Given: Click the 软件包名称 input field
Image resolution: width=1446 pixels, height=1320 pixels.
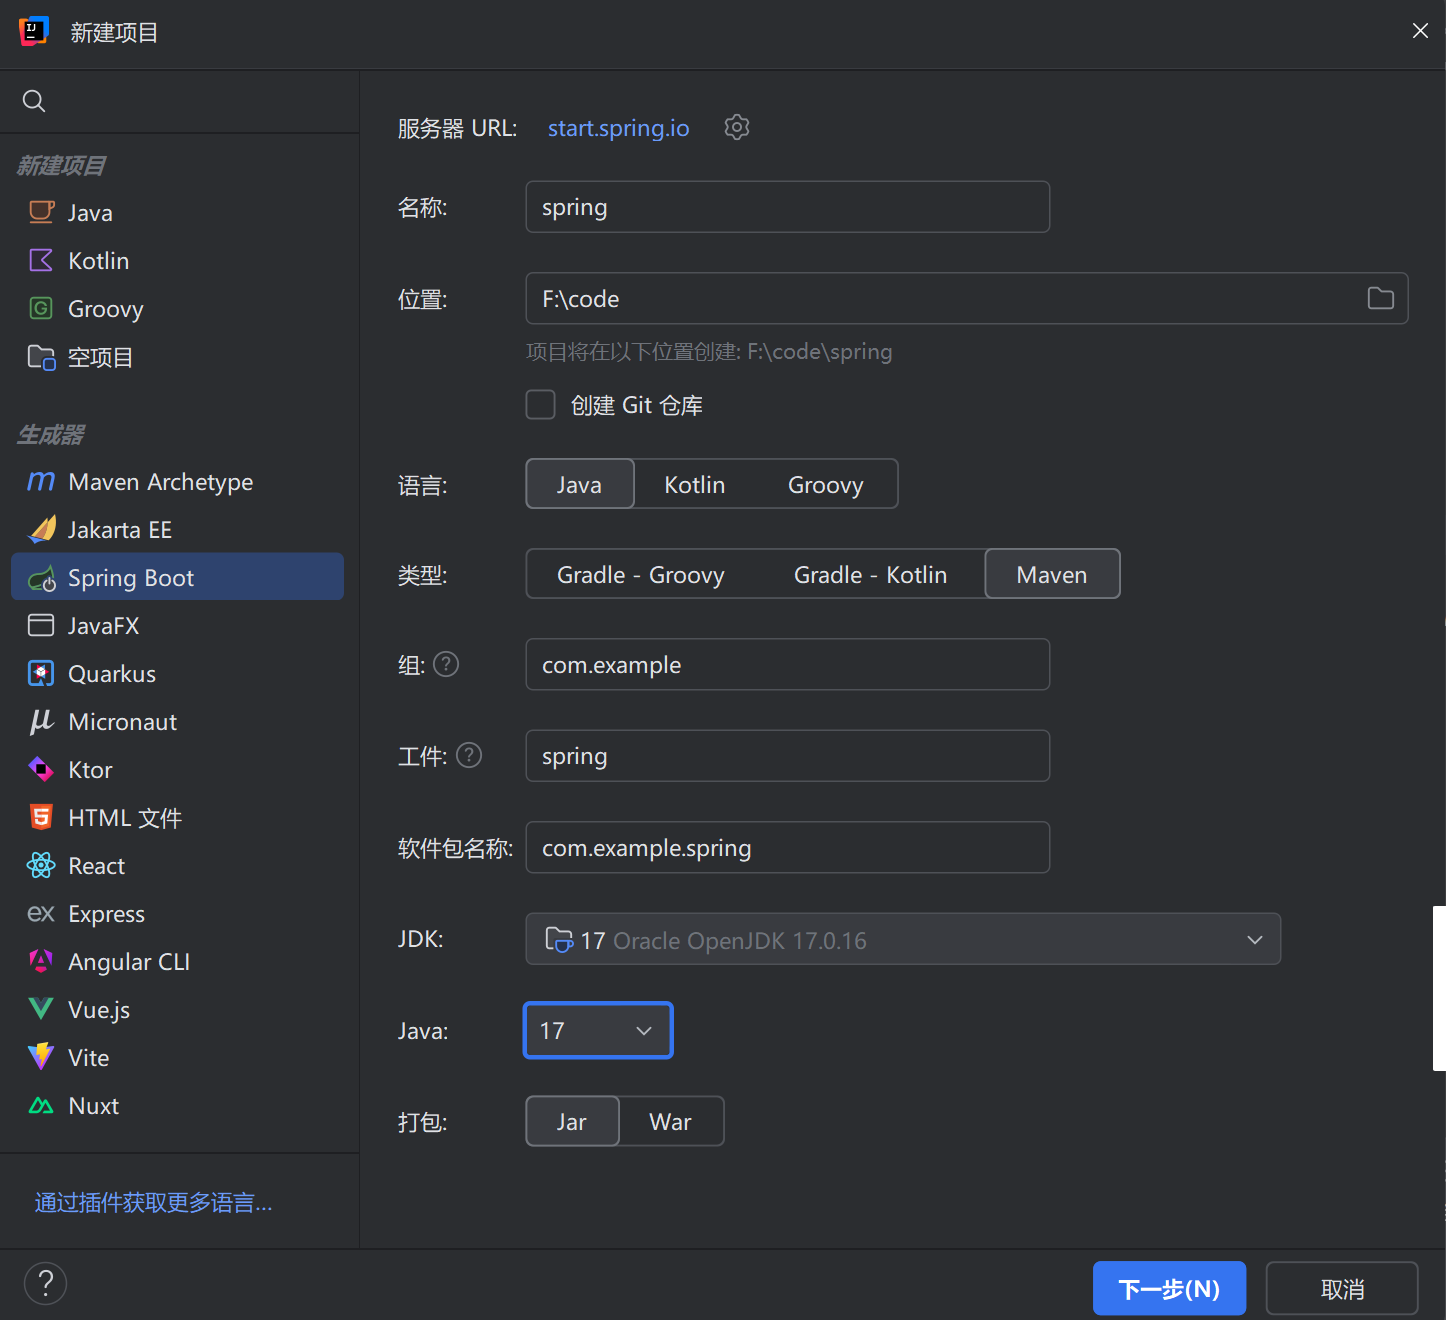Looking at the screenshot, I should (788, 847).
